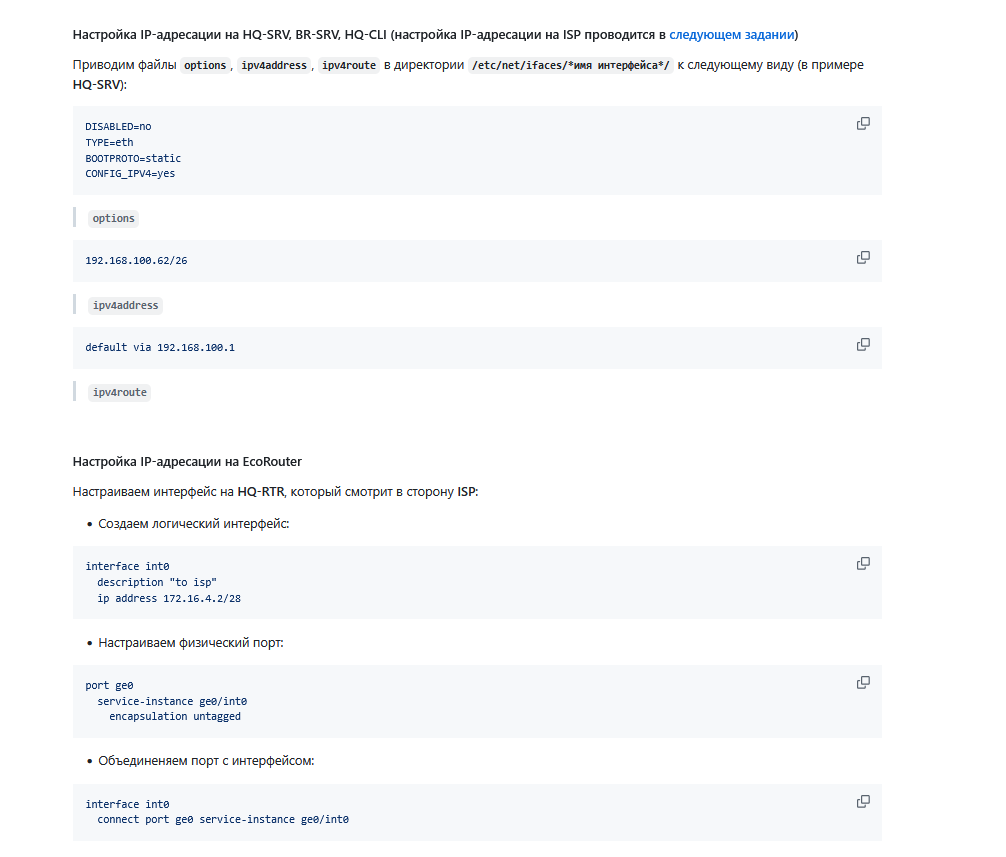Click the inline ipv4address code in intro sentence
The width and height of the screenshot is (1006, 857).
pos(274,65)
